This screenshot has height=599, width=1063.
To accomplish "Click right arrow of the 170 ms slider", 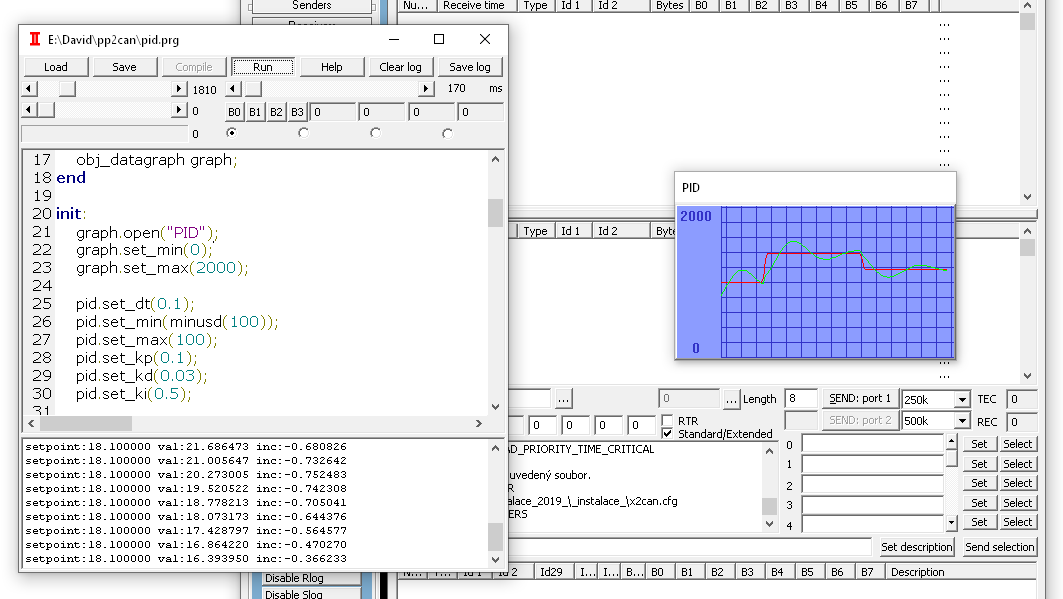I will [426, 89].
